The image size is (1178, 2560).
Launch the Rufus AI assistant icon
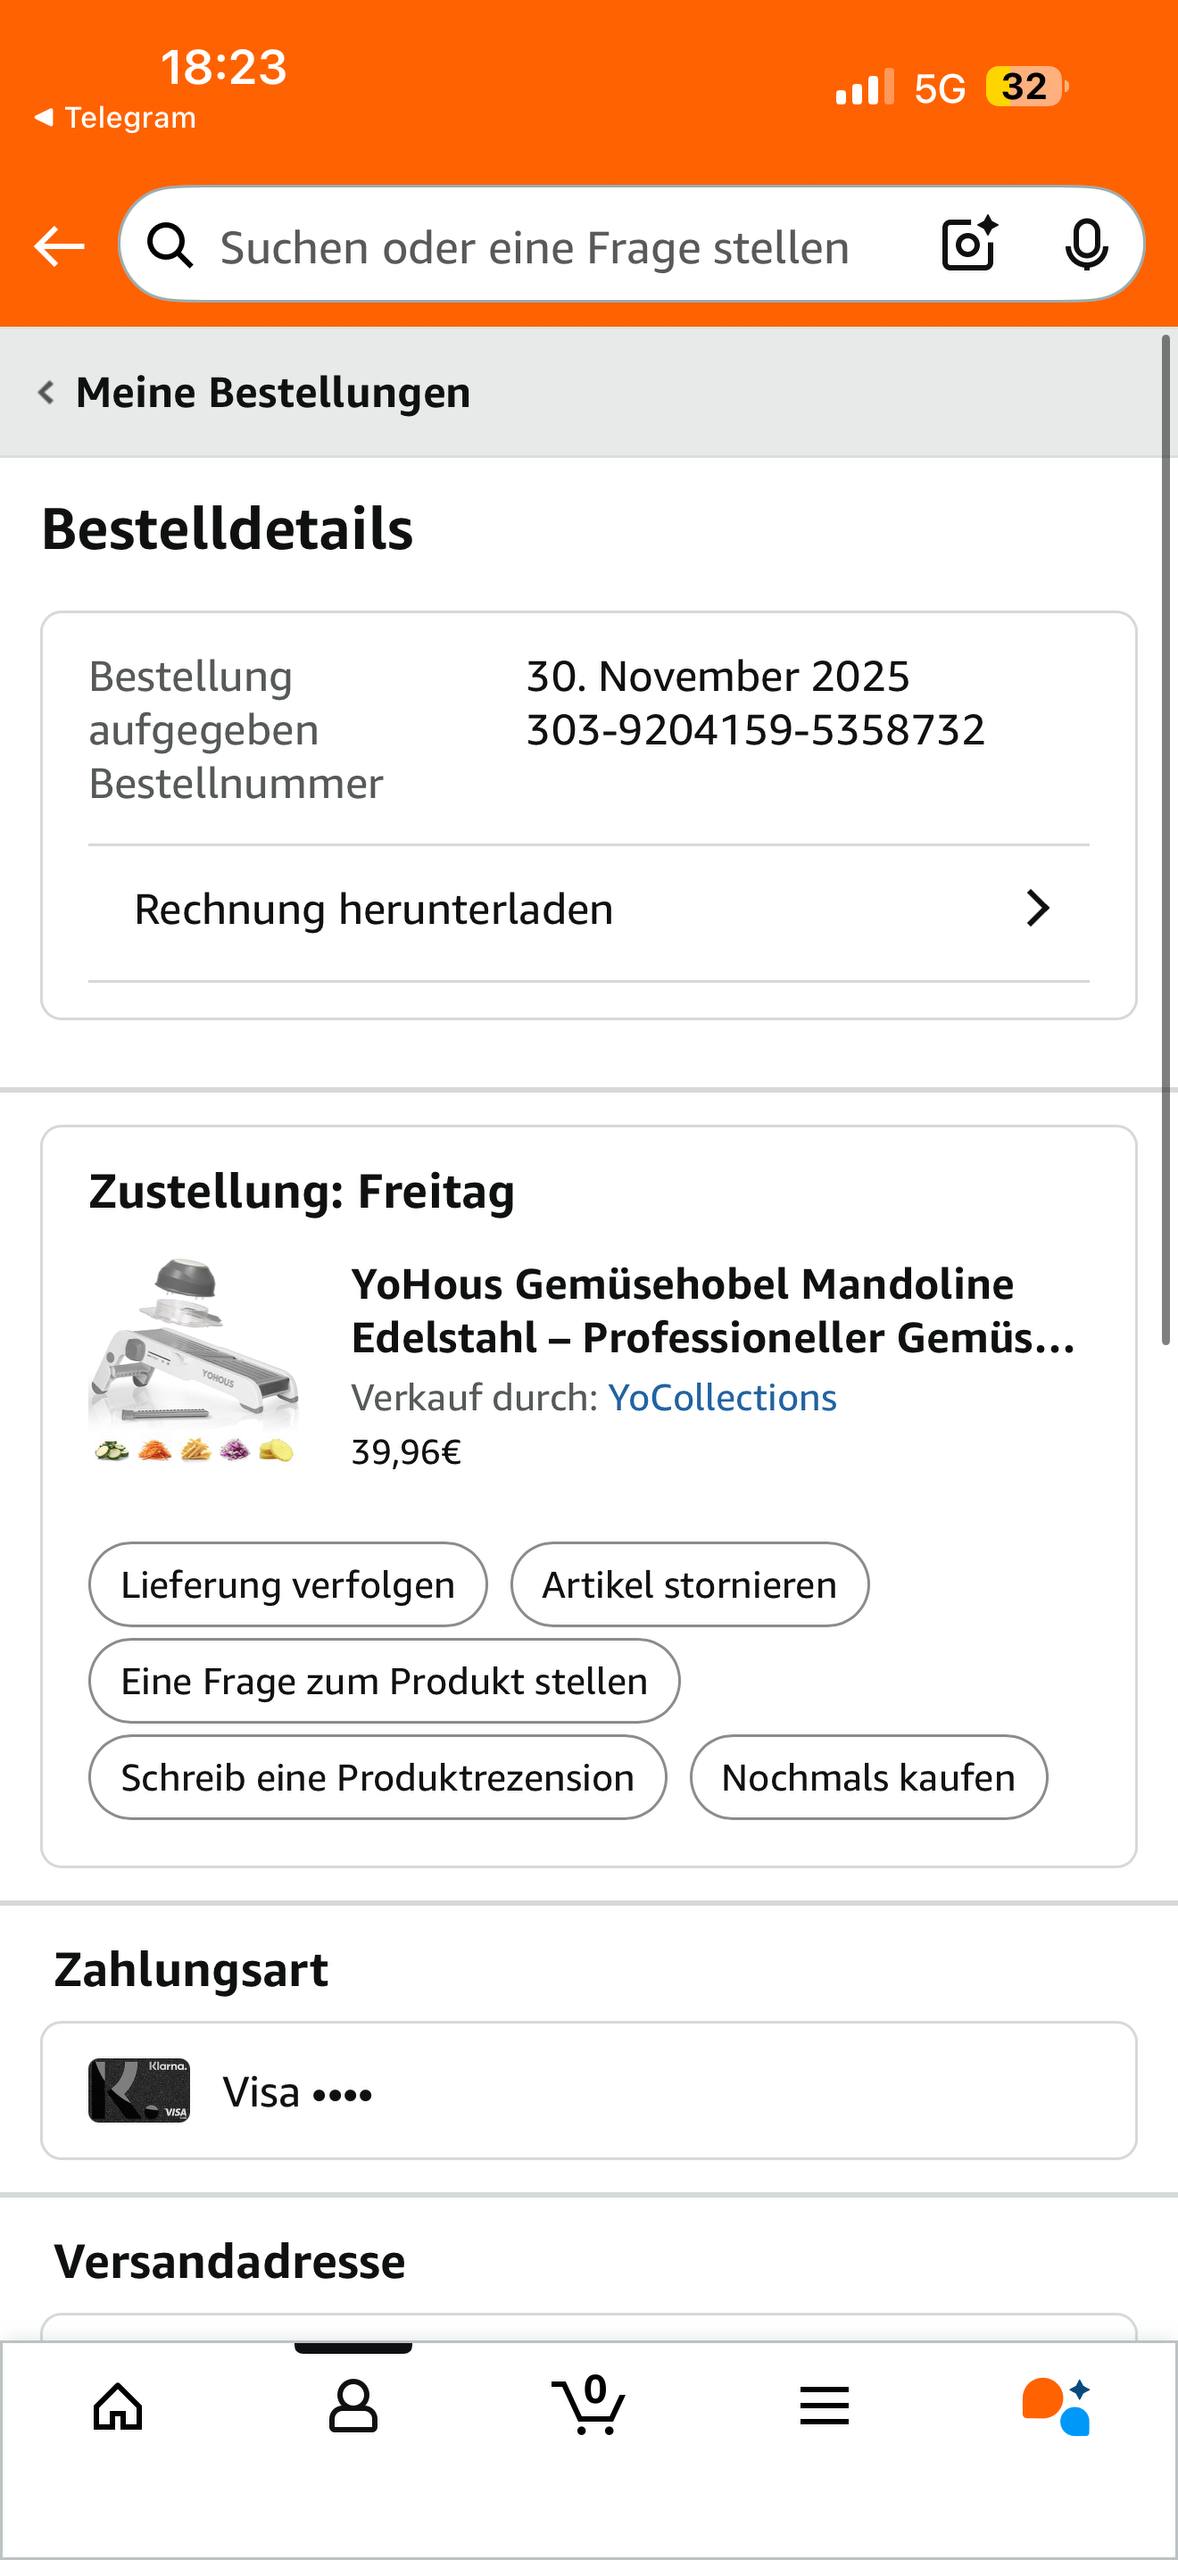tap(1057, 2405)
